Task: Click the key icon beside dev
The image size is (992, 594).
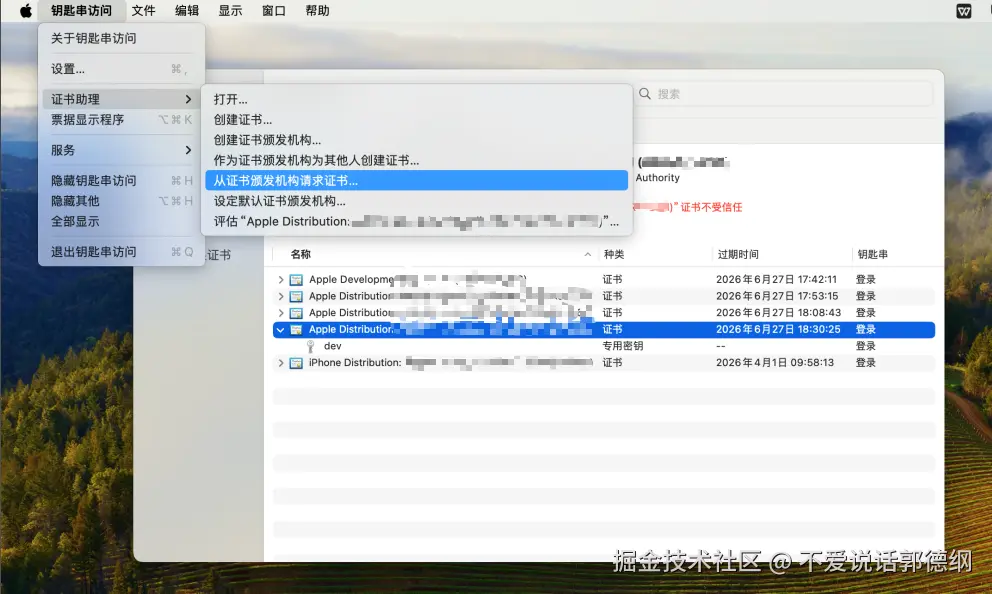Action: pos(311,346)
